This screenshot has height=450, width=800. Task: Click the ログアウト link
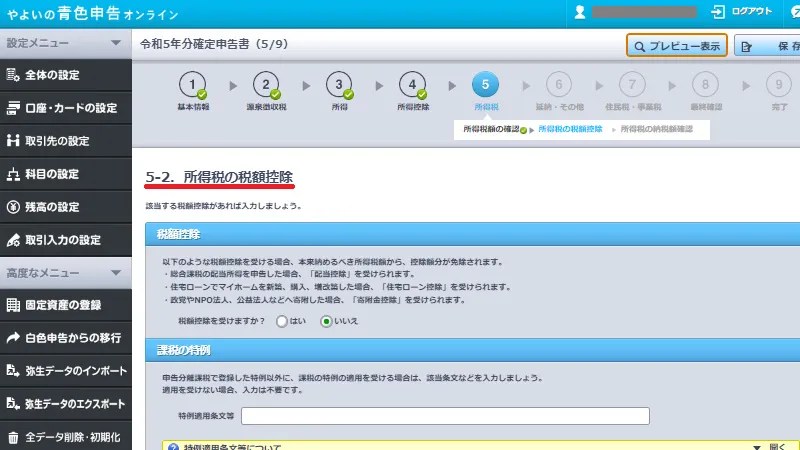752,11
